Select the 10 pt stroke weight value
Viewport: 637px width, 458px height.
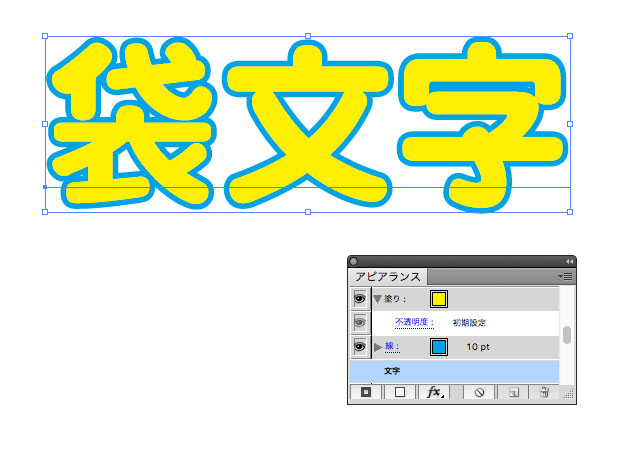pyautogui.click(x=478, y=347)
